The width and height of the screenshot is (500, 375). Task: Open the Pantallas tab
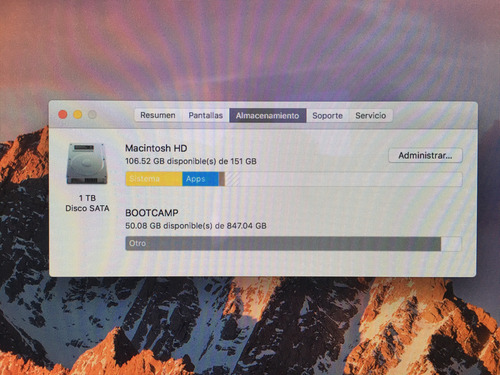tap(205, 115)
